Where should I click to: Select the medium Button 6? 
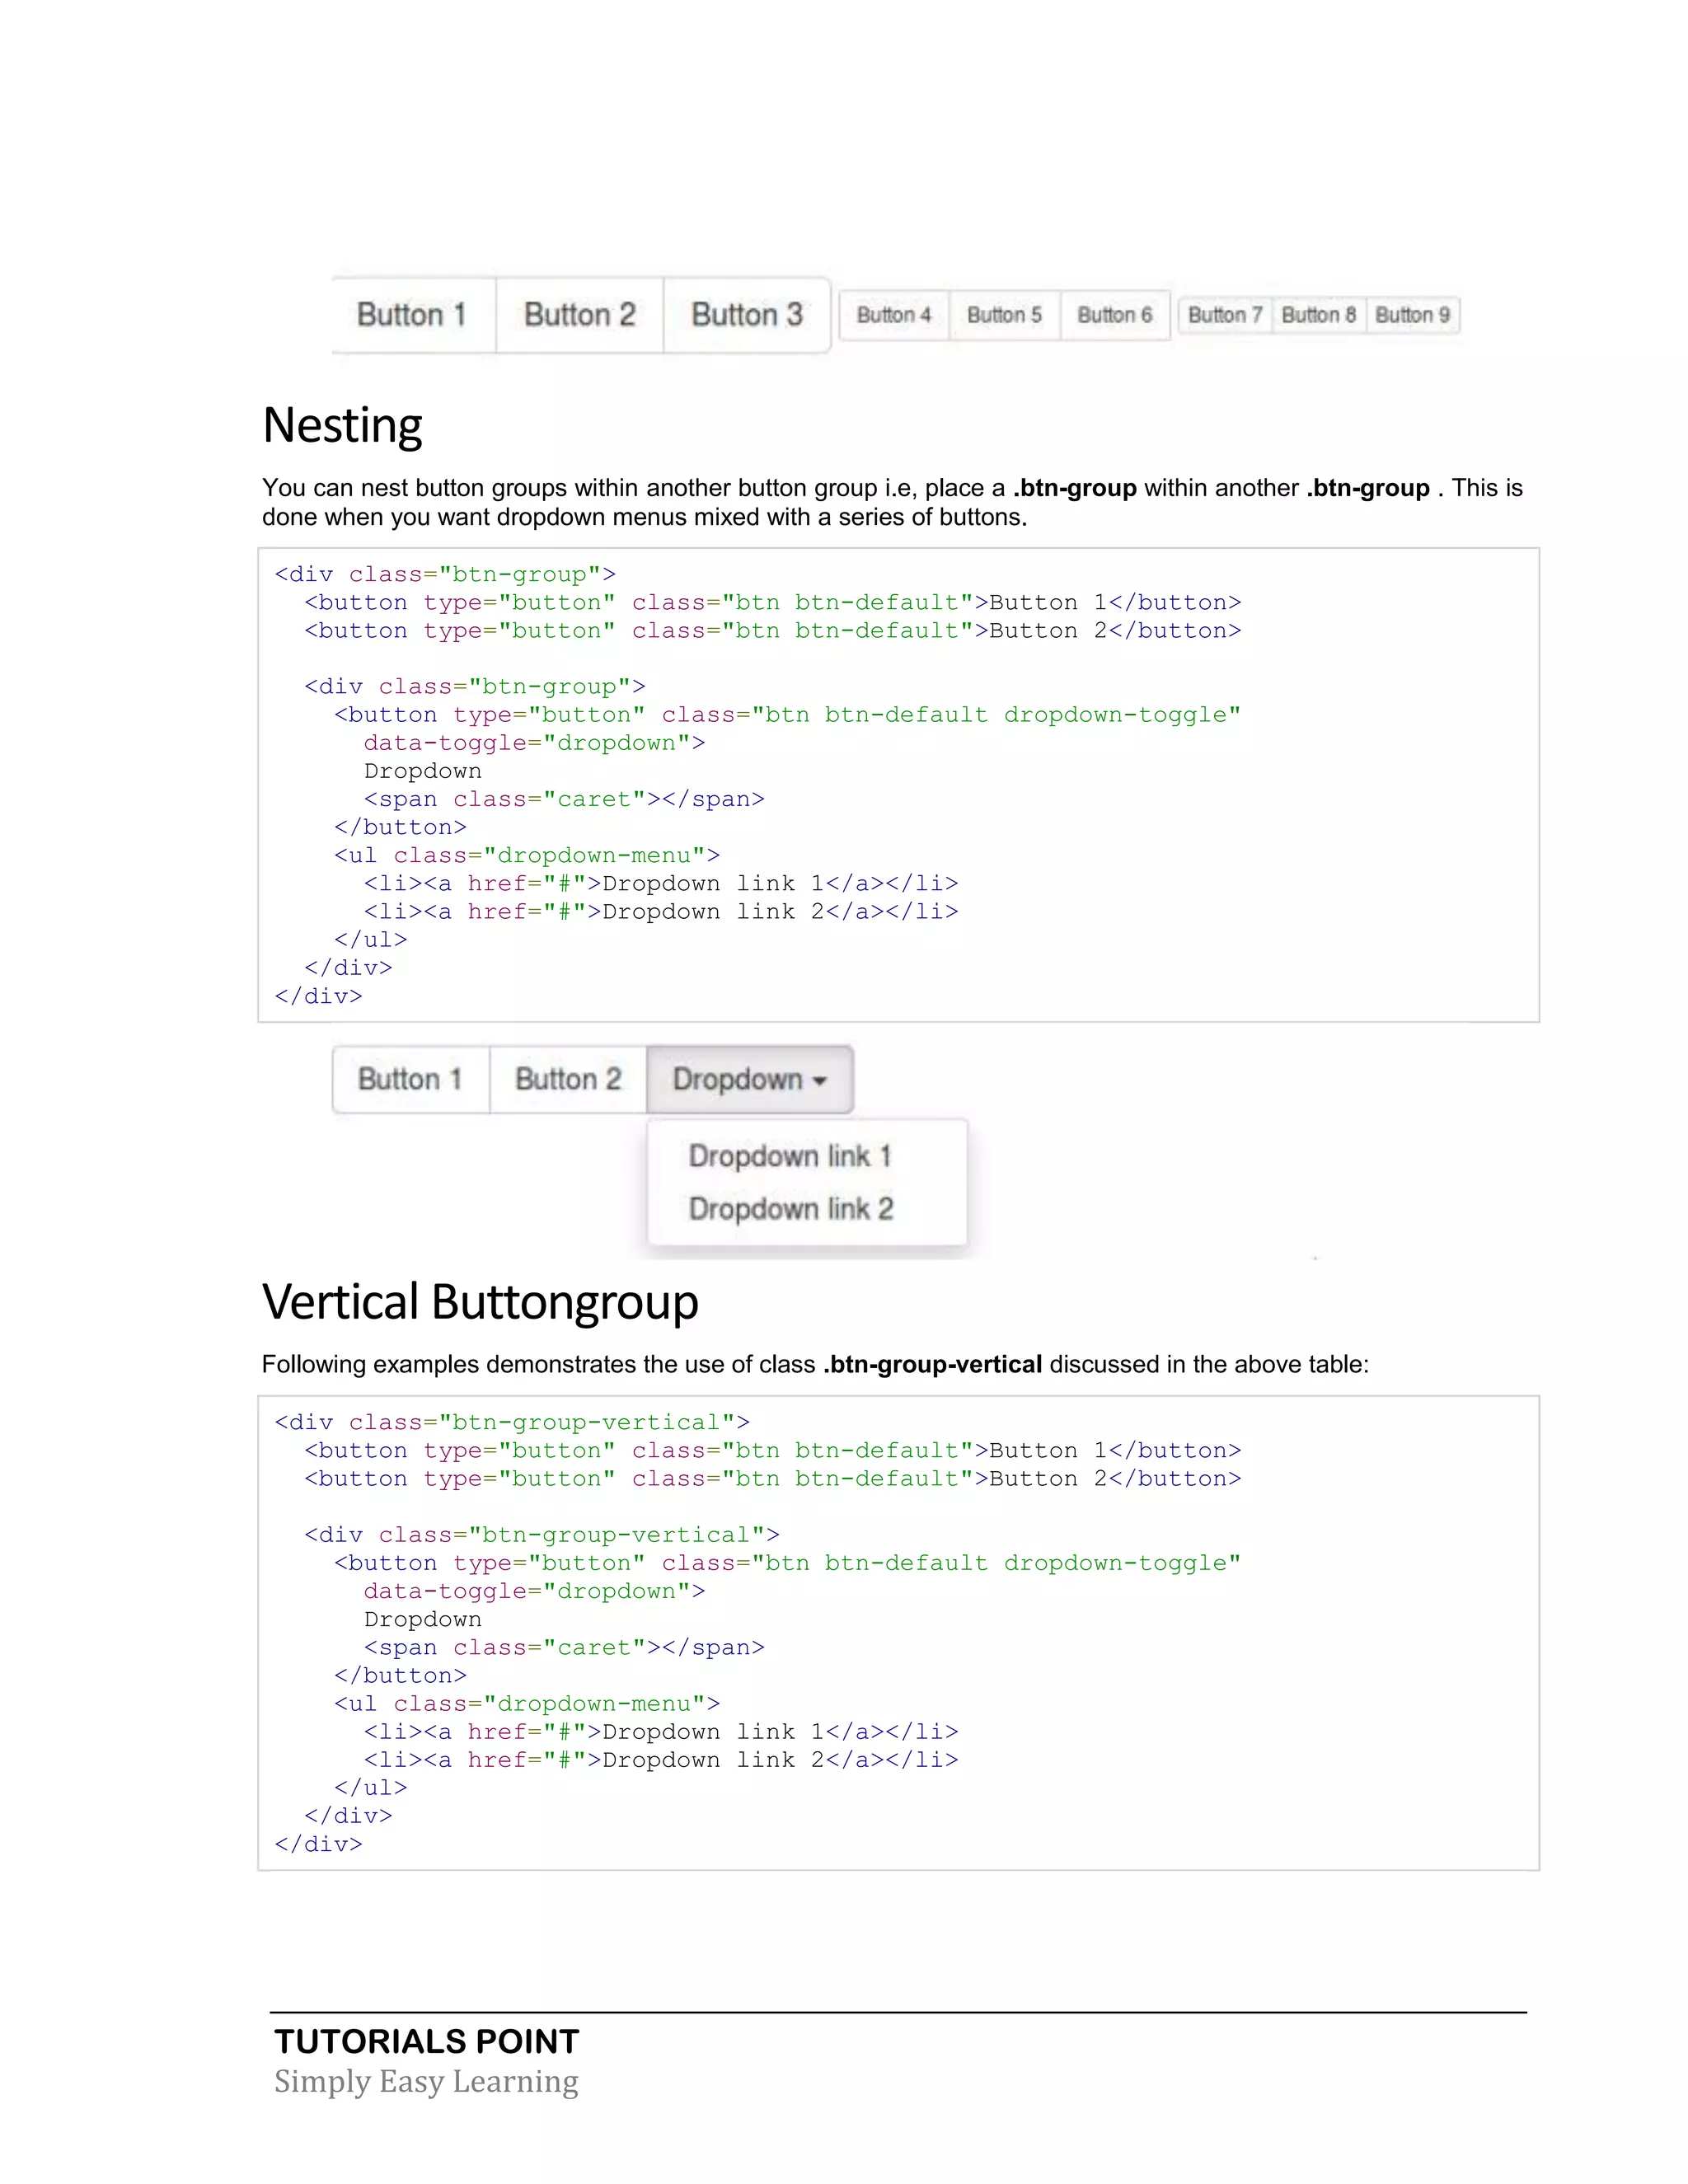1114,315
